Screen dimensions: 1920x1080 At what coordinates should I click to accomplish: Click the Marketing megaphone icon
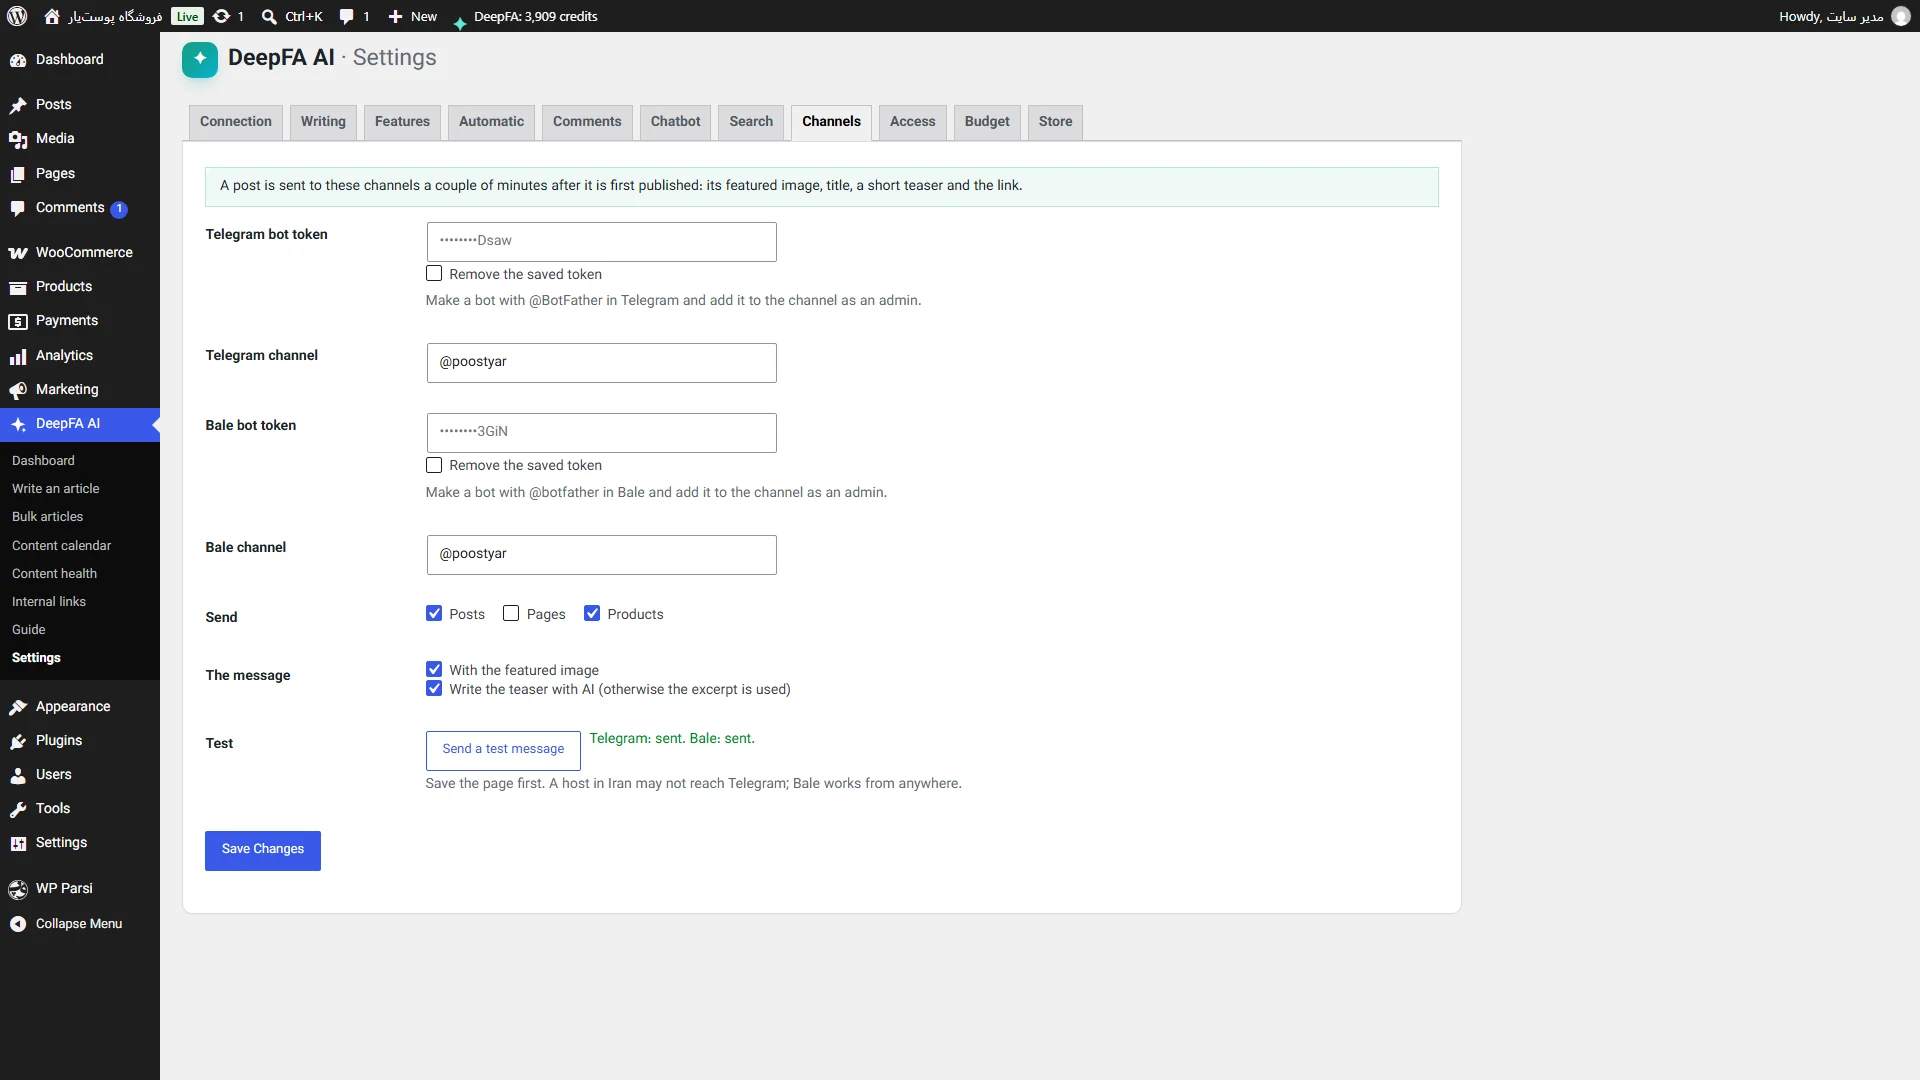click(18, 390)
